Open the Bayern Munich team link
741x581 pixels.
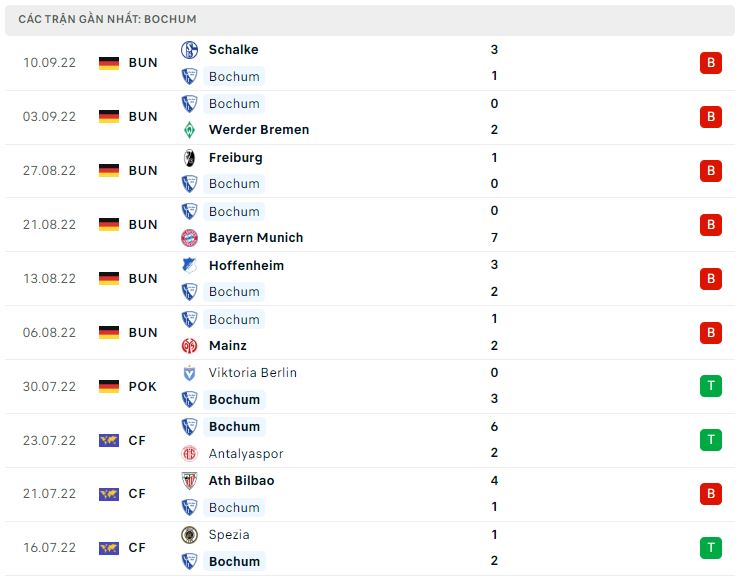click(255, 238)
